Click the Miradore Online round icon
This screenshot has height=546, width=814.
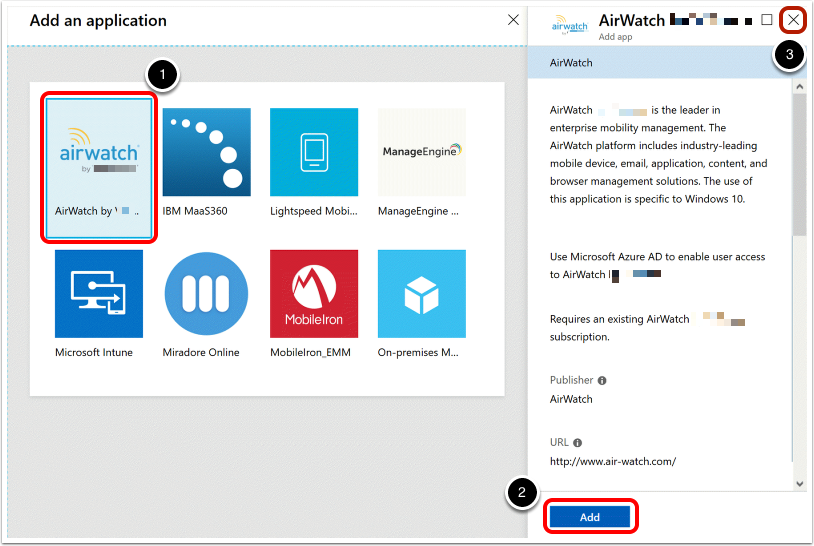tap(206, 294)
